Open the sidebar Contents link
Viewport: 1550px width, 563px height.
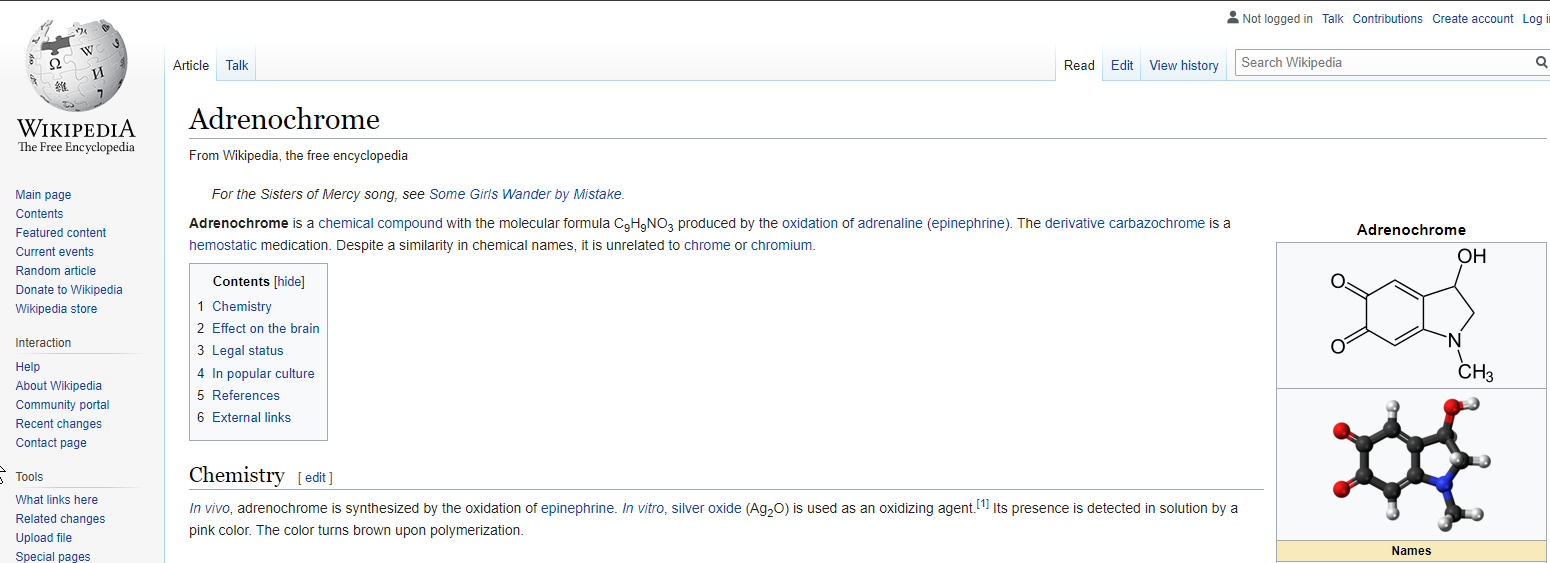click(x=39, y=214)
